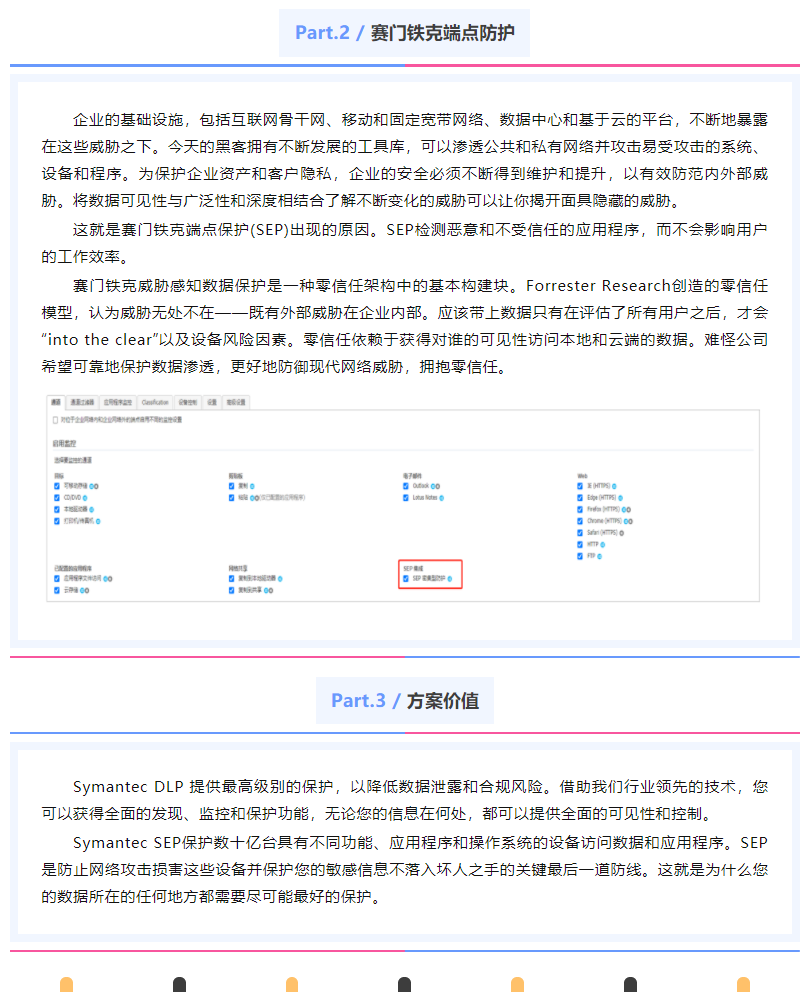Click the blue icon beside 复制到本地驱动器
The height and width of the screenshot is (1001, 810).
click(280, 579)
